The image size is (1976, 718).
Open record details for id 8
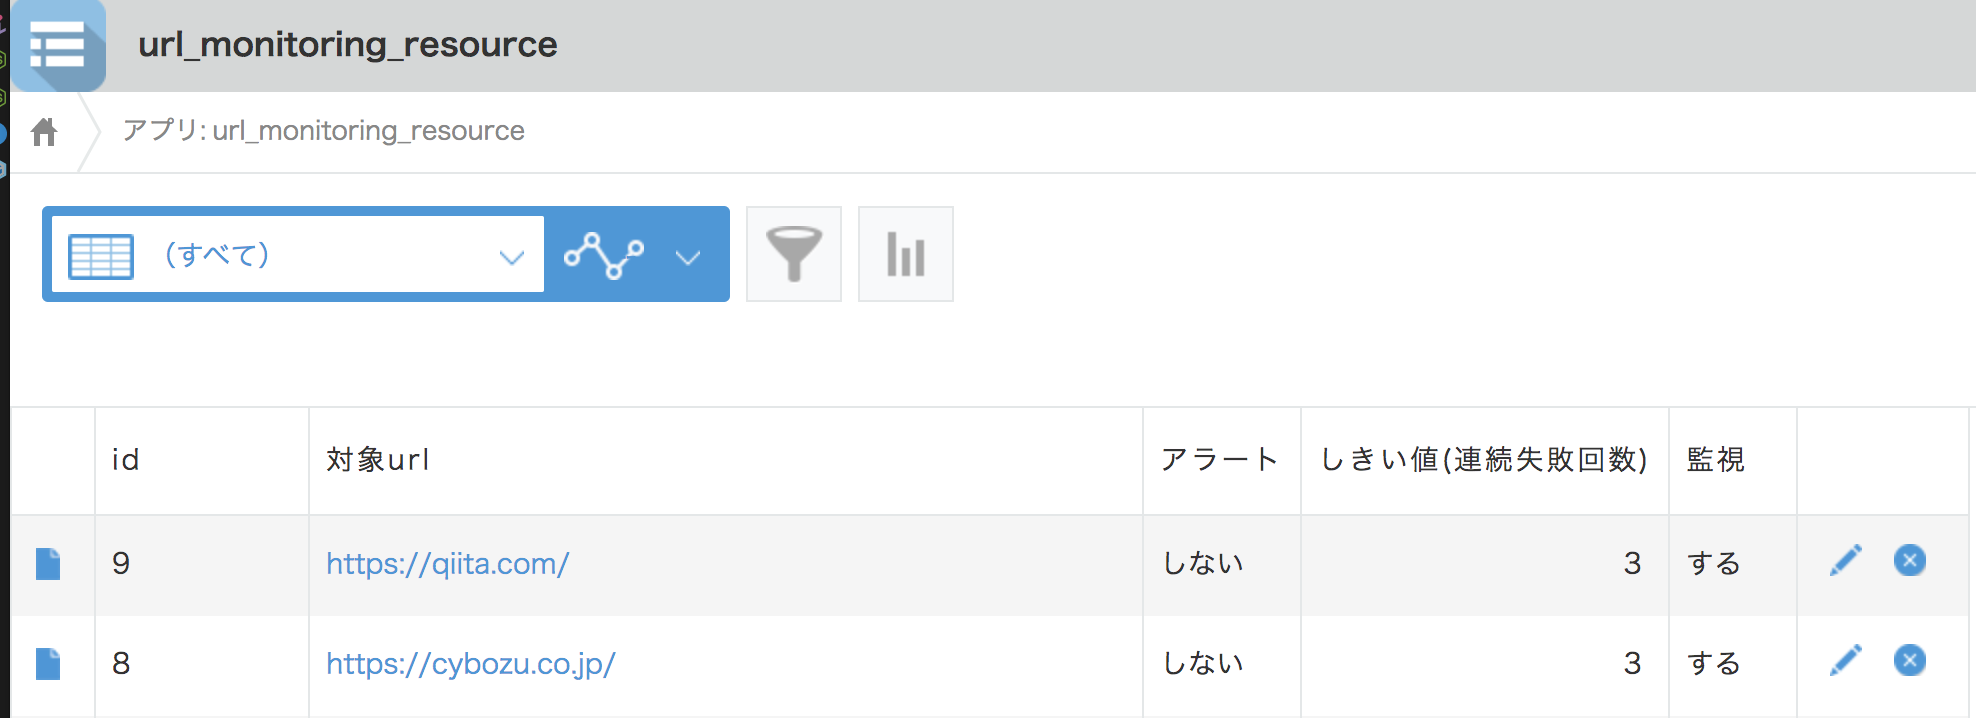click(x=48, y=664)
